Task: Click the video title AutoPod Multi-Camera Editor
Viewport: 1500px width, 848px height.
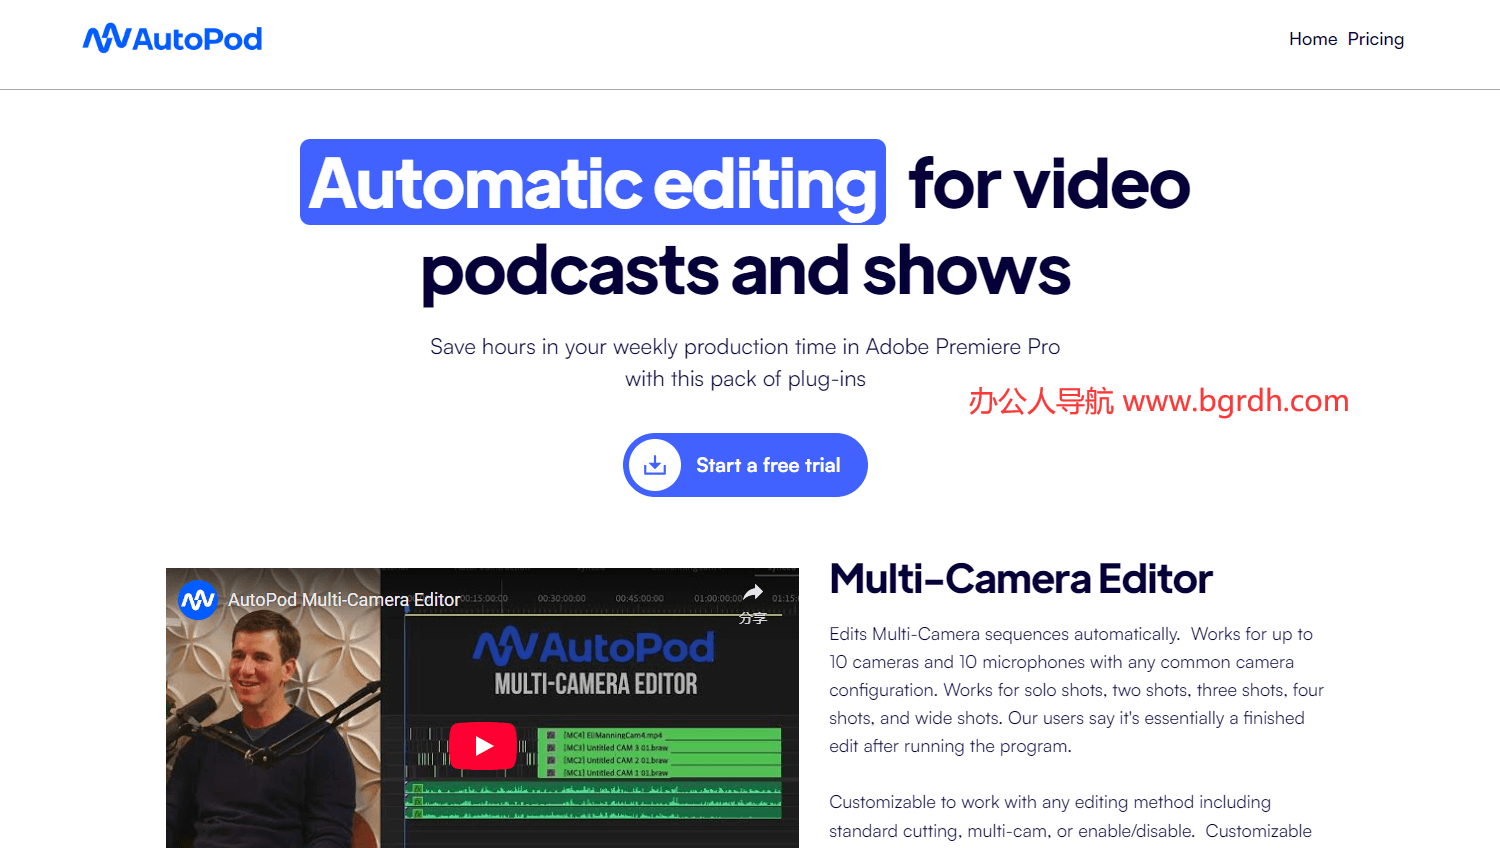Action: click(x=344, y=600)
